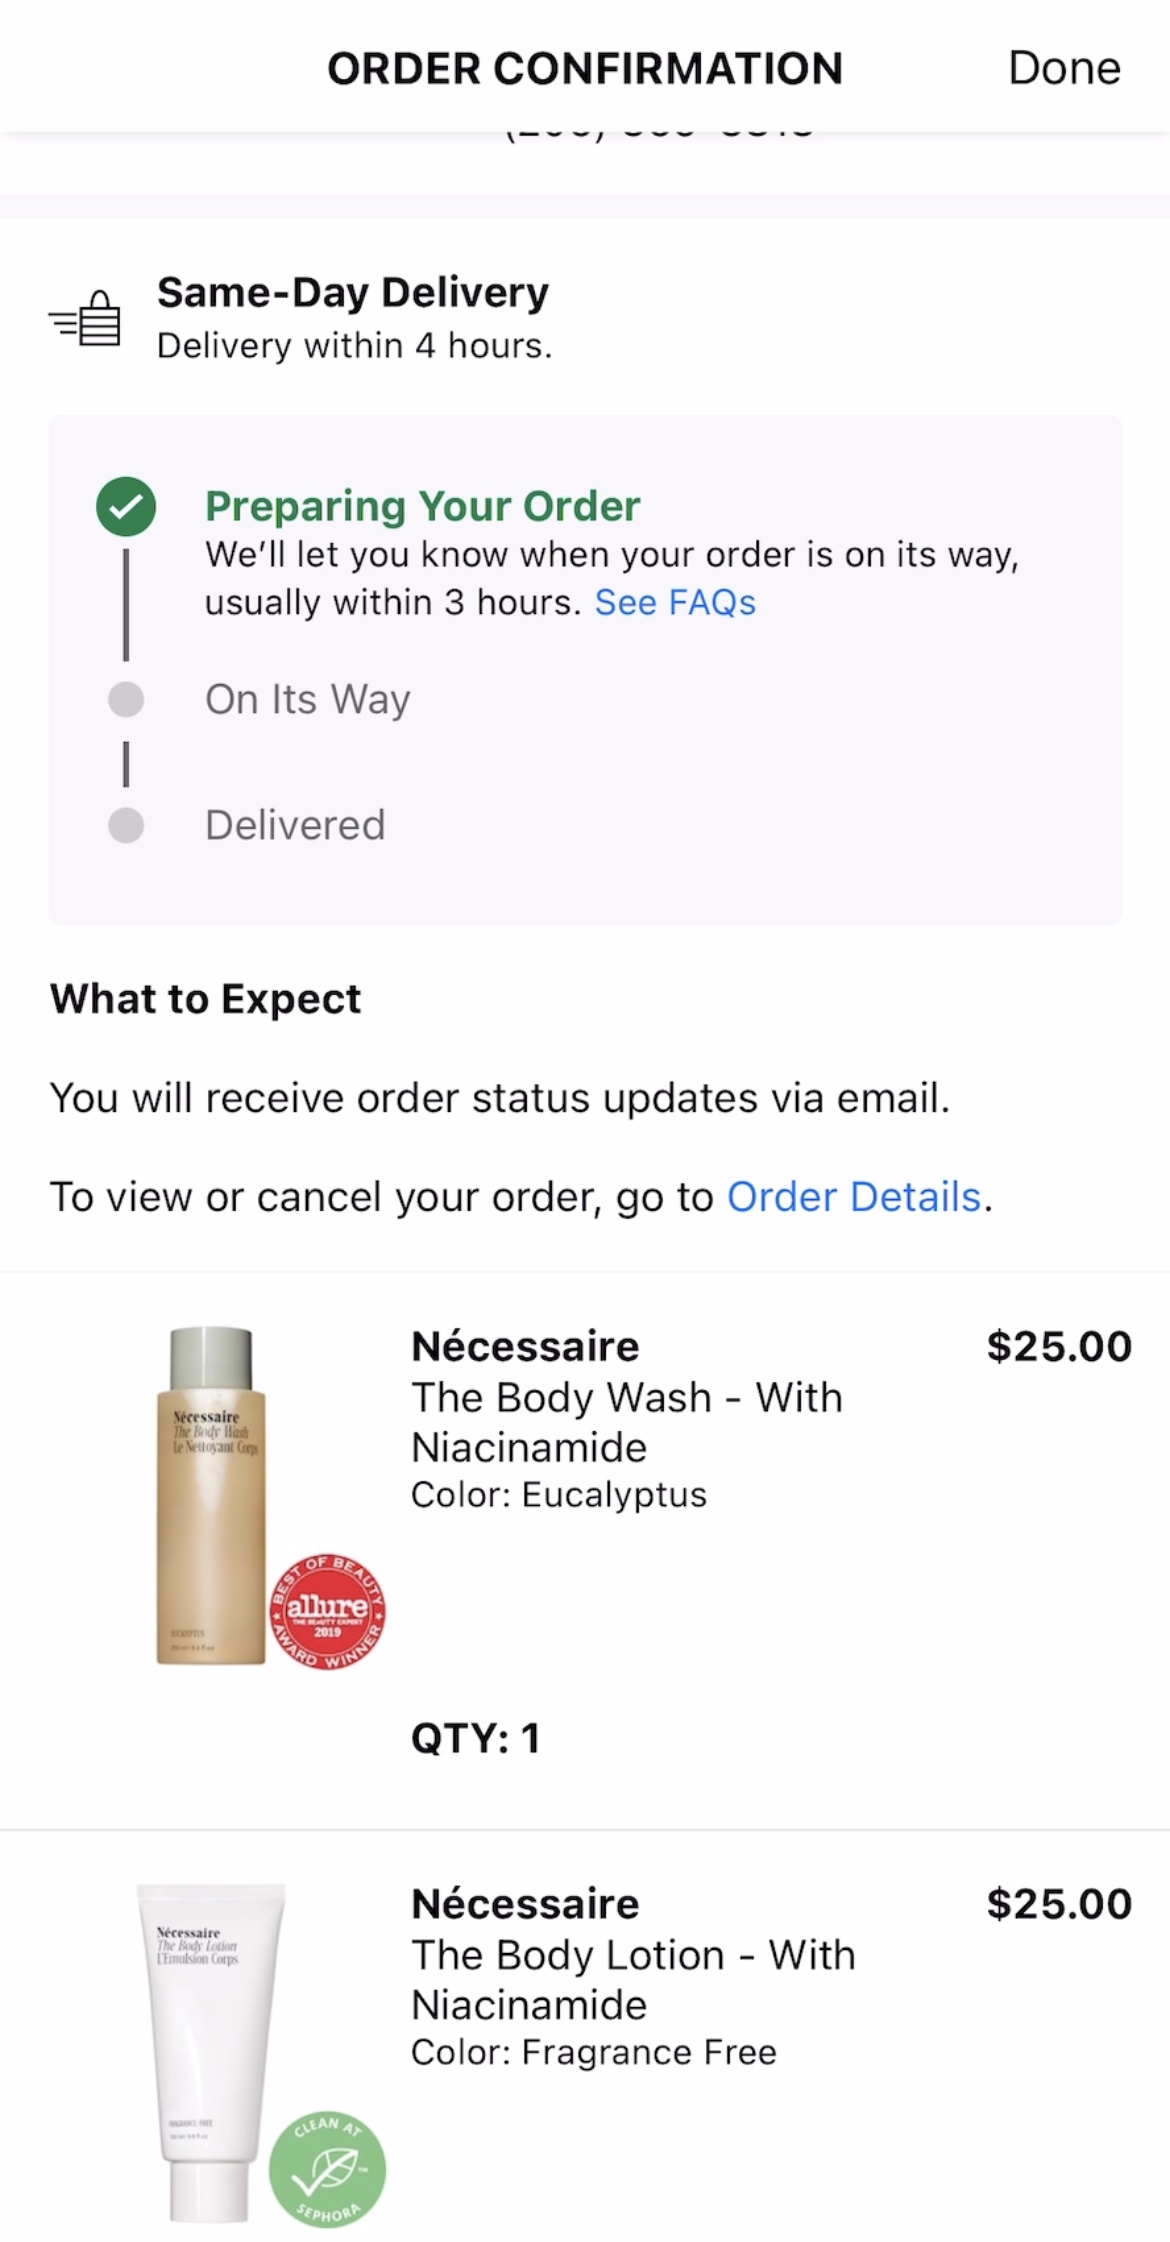Open the Order Details link
1170x2242 pixels.
click(854, 1196)
